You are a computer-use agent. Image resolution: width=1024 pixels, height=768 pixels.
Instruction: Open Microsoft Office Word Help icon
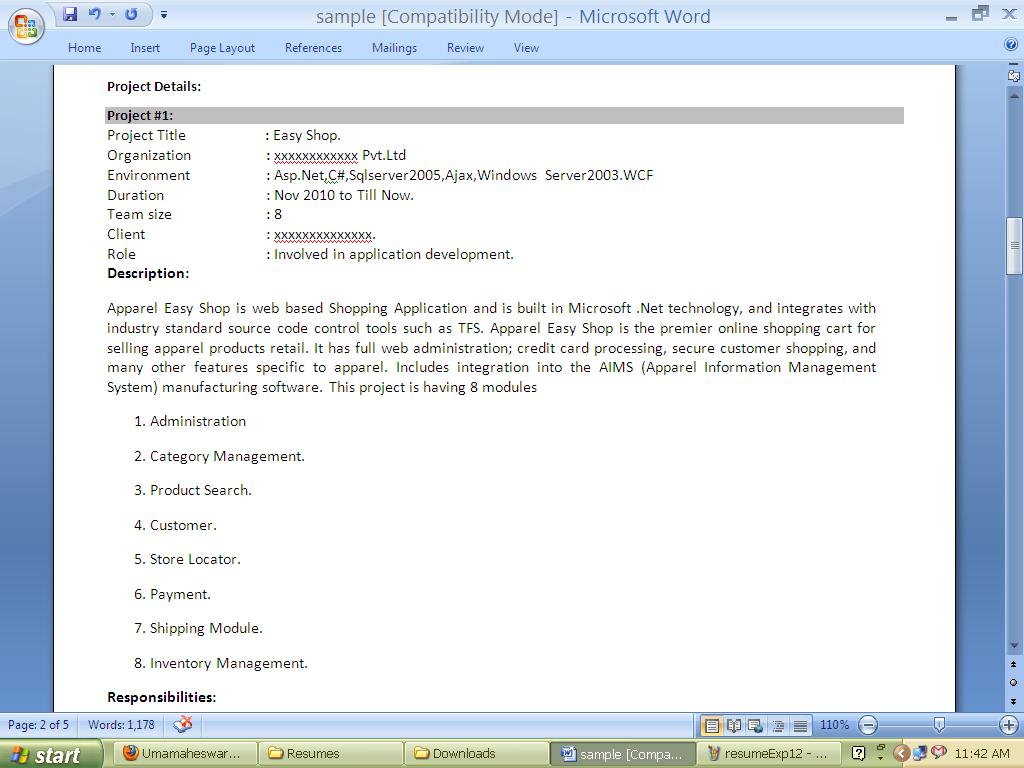coord(1010,44)
